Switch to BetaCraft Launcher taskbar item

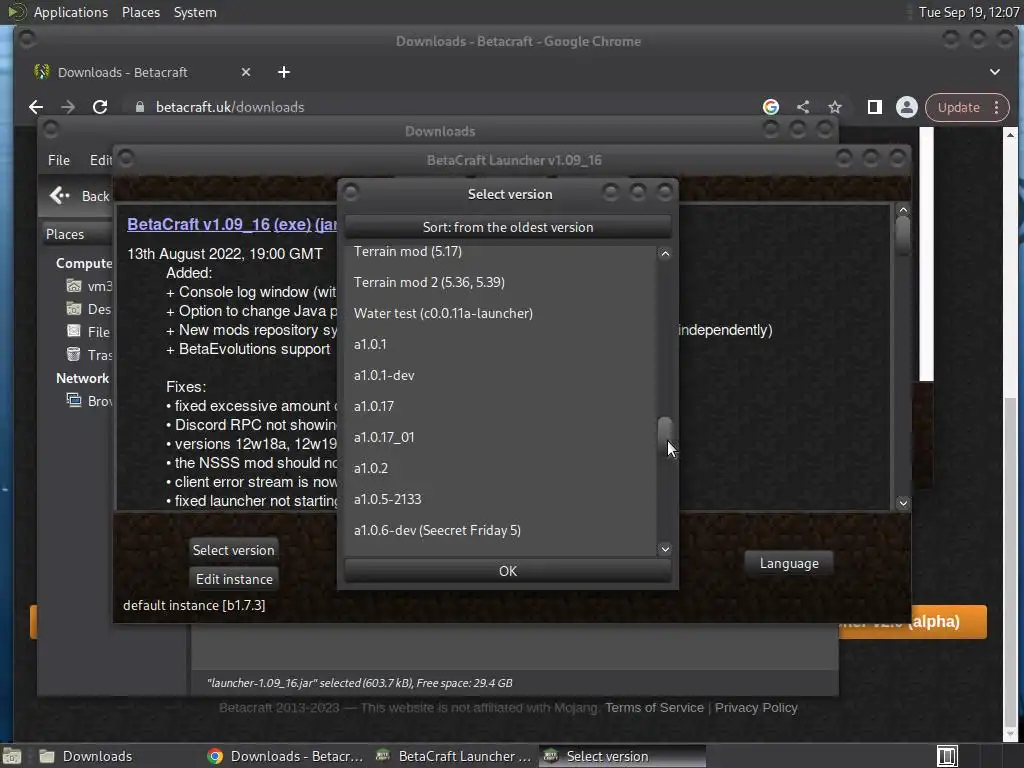(455, 756)
